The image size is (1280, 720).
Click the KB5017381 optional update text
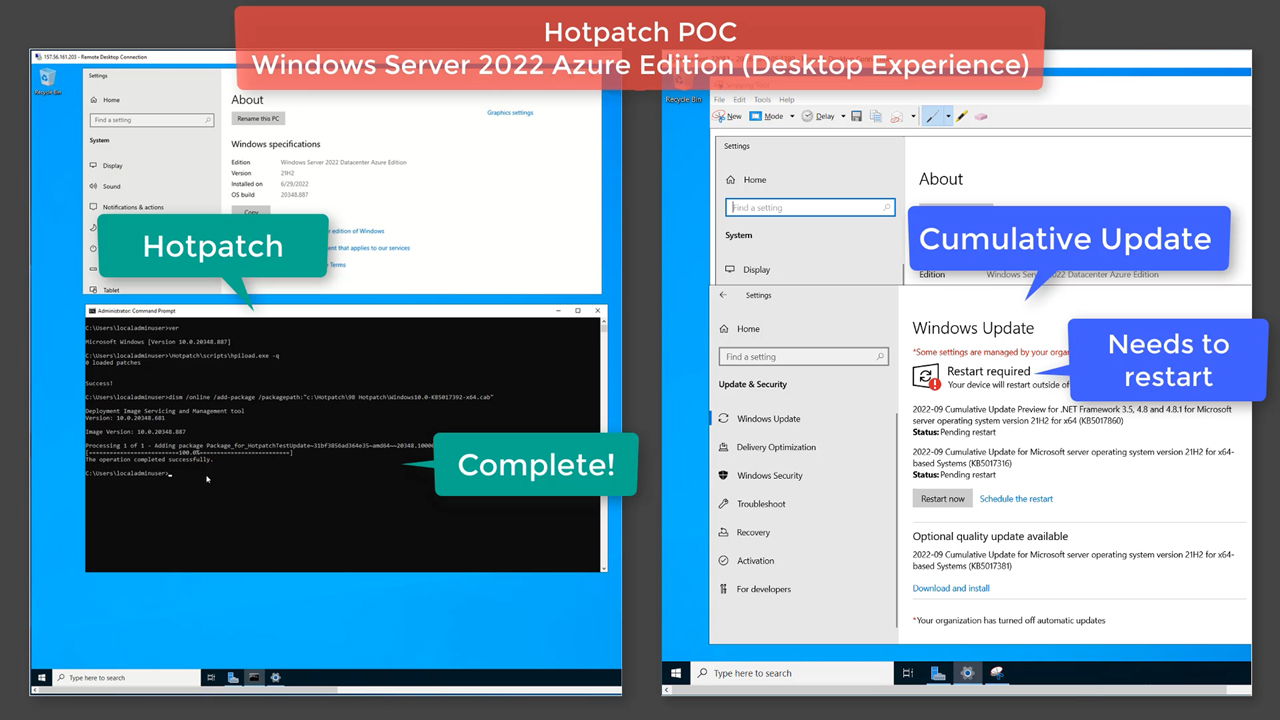click(1073, 560)
